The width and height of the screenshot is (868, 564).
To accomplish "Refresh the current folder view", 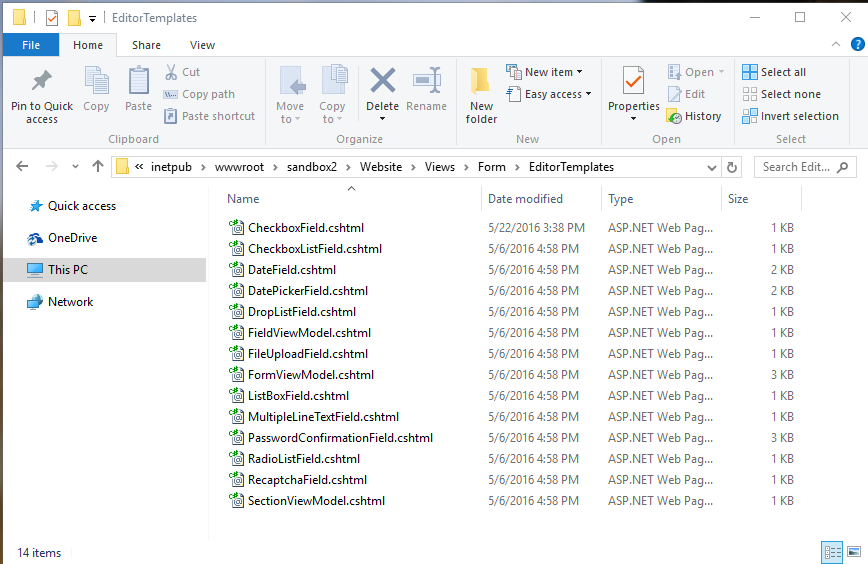I will [x=732, y=167].
